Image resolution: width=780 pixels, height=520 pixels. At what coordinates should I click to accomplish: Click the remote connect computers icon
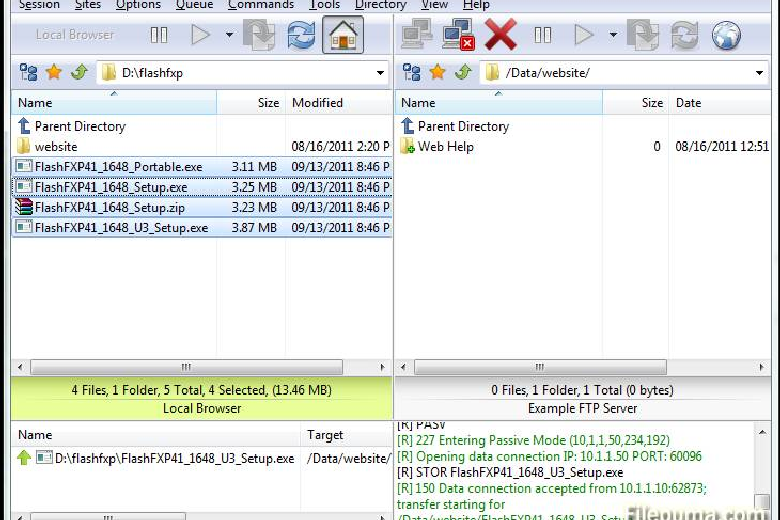[x=417, y=35]
